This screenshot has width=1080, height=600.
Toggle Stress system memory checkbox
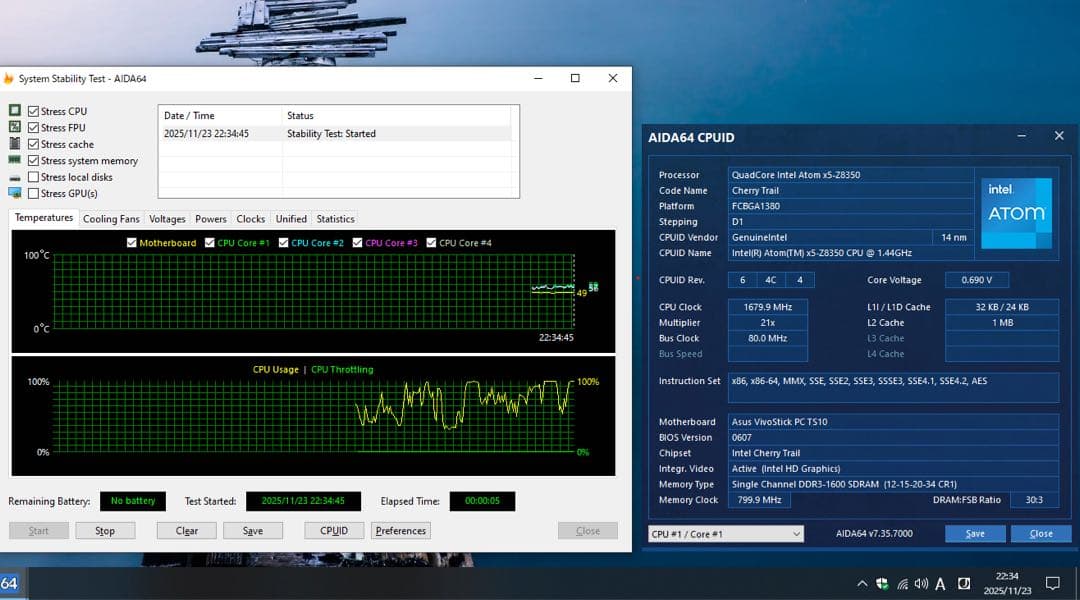33,161
